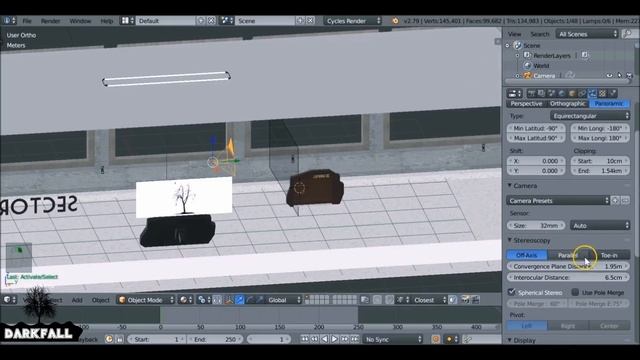Open the Help menu
This screenshot has height=360, width=640.
click(107, 21)
